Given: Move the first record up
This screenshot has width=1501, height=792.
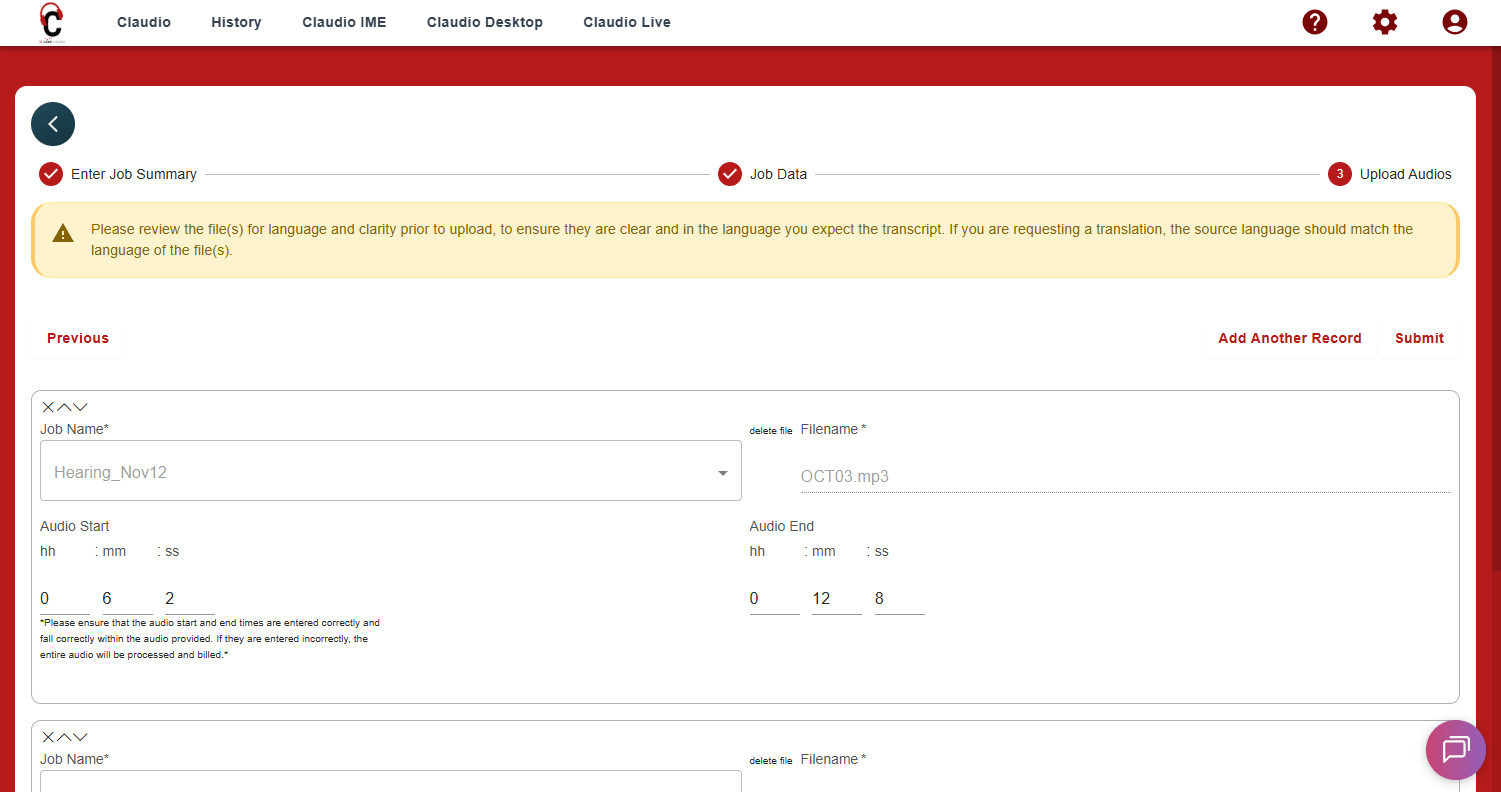Looking at the screenshot, I should [x=64, y=407].
